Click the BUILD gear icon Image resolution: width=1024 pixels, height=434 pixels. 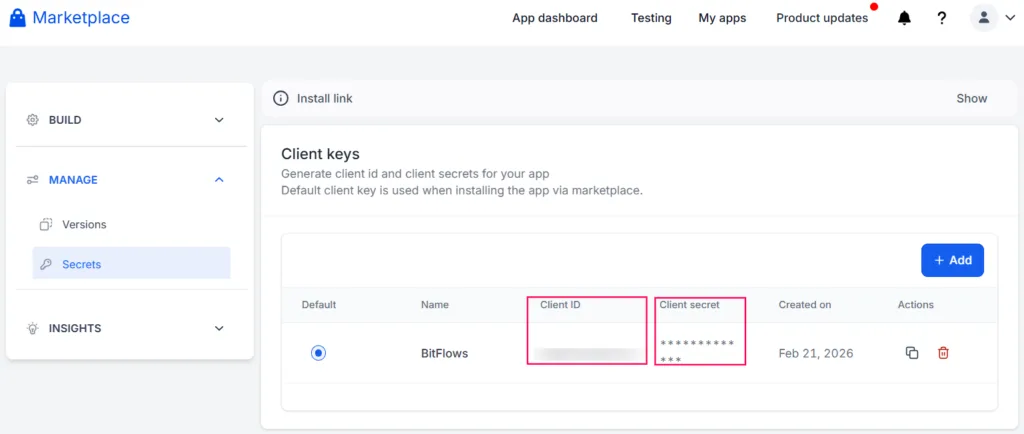coord(33,120)
